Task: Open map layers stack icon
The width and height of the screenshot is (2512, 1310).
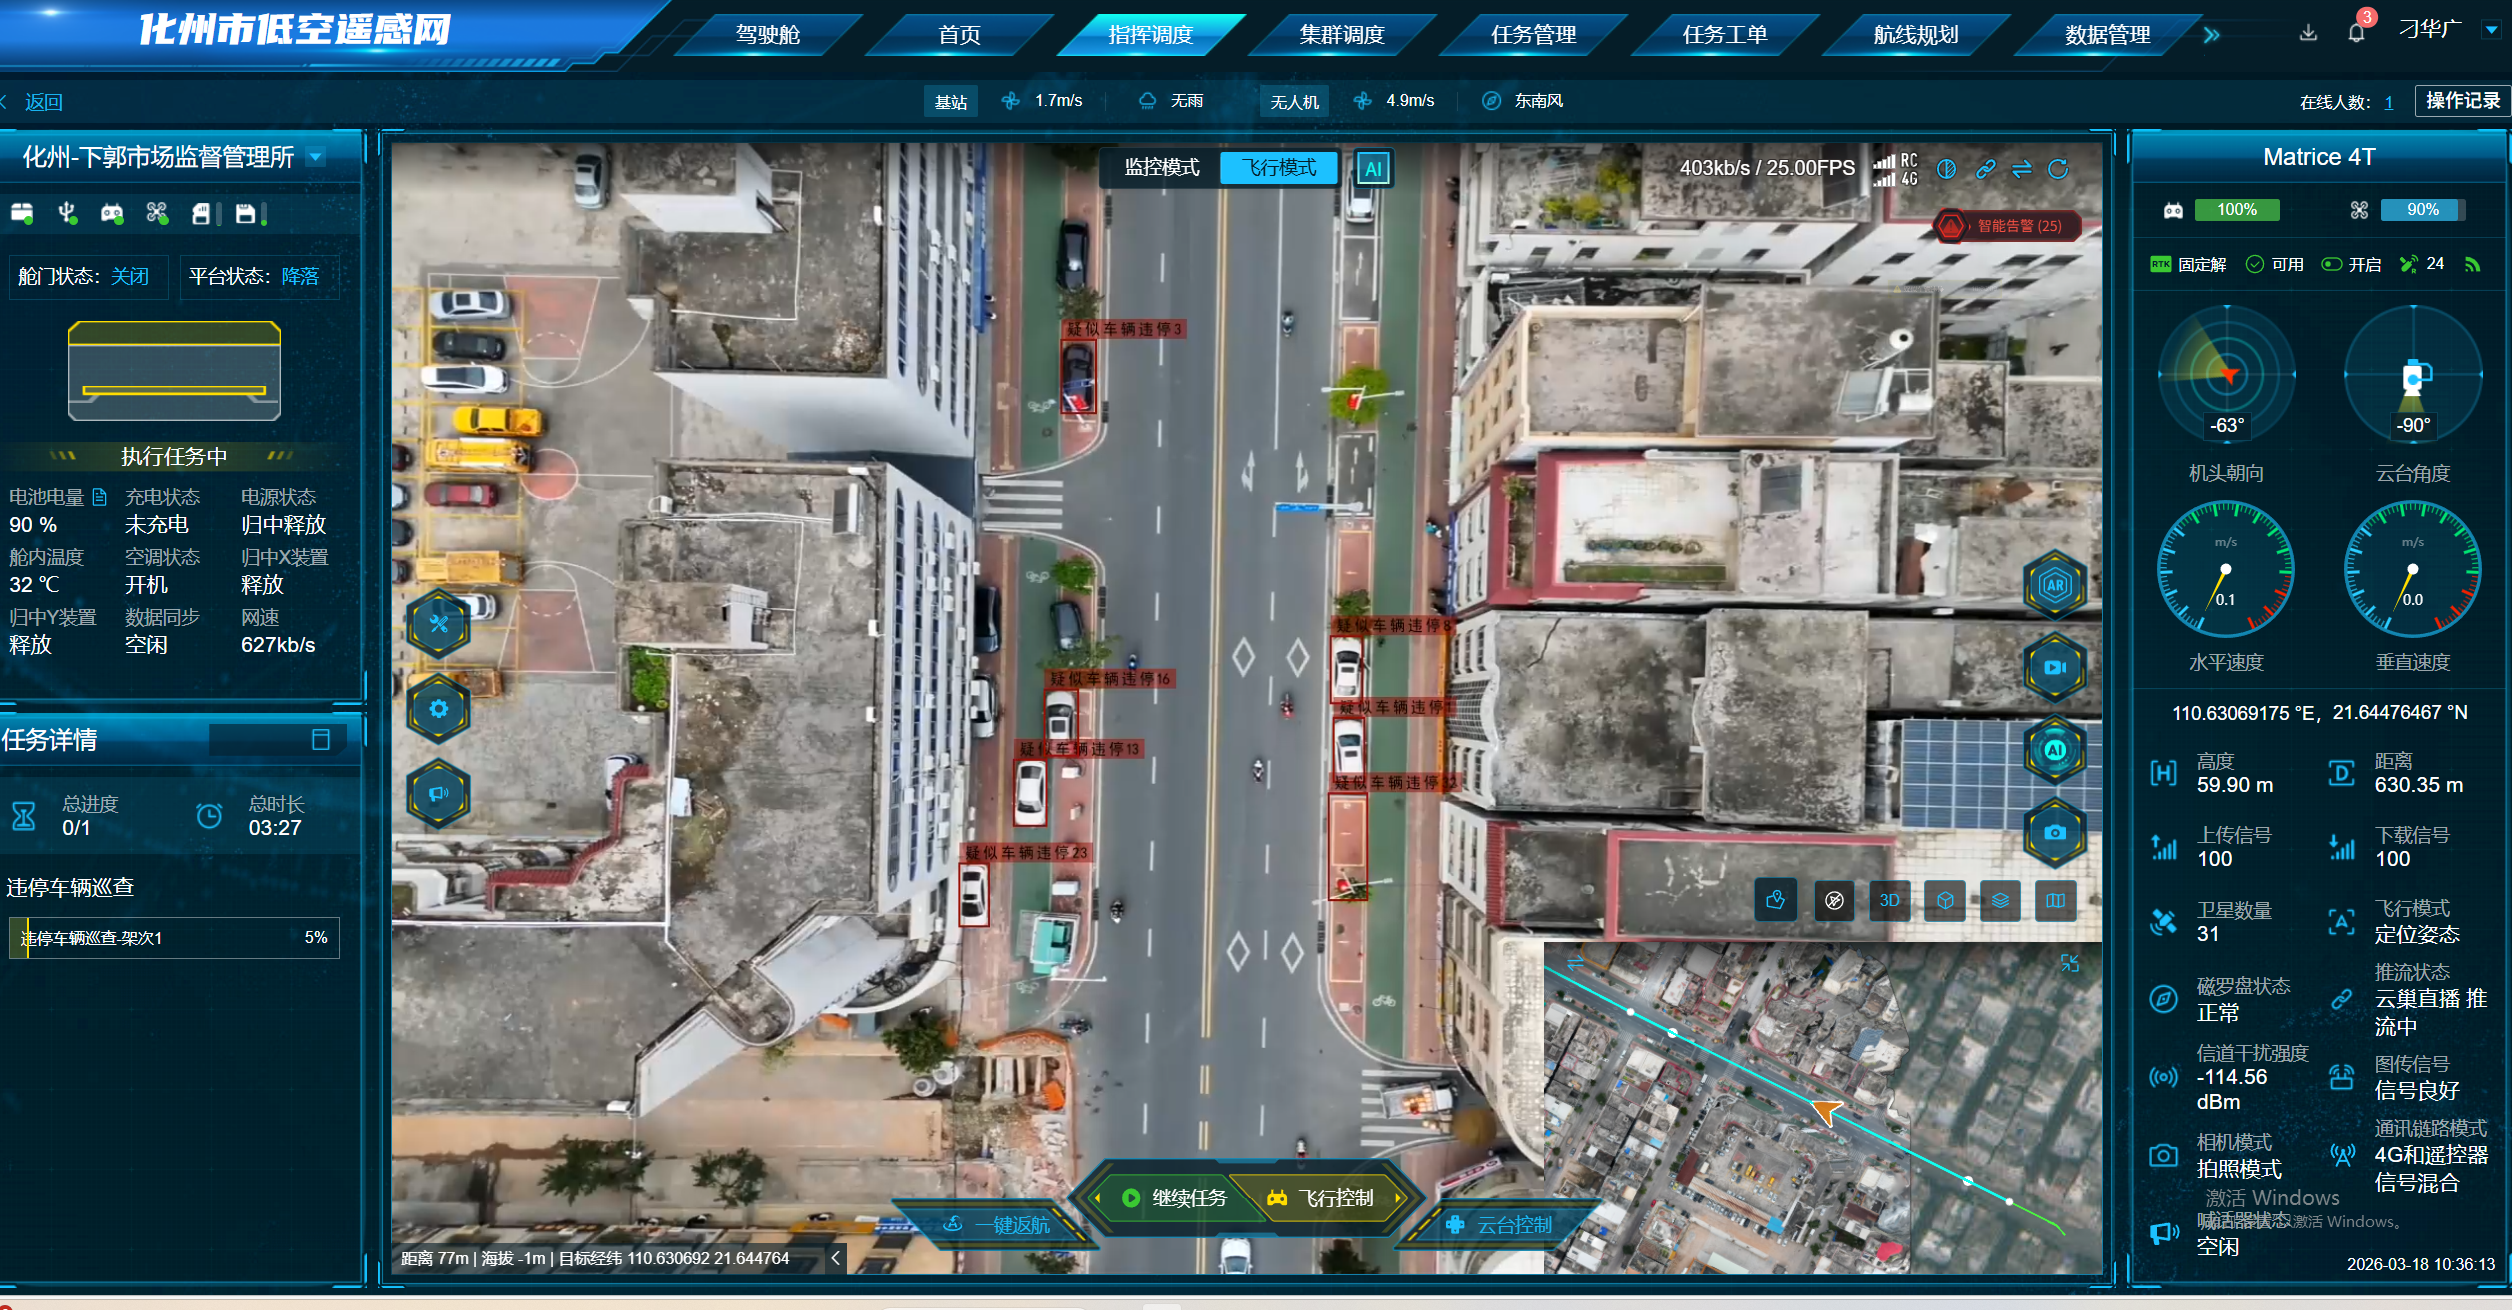Action: coord(2000,901)
